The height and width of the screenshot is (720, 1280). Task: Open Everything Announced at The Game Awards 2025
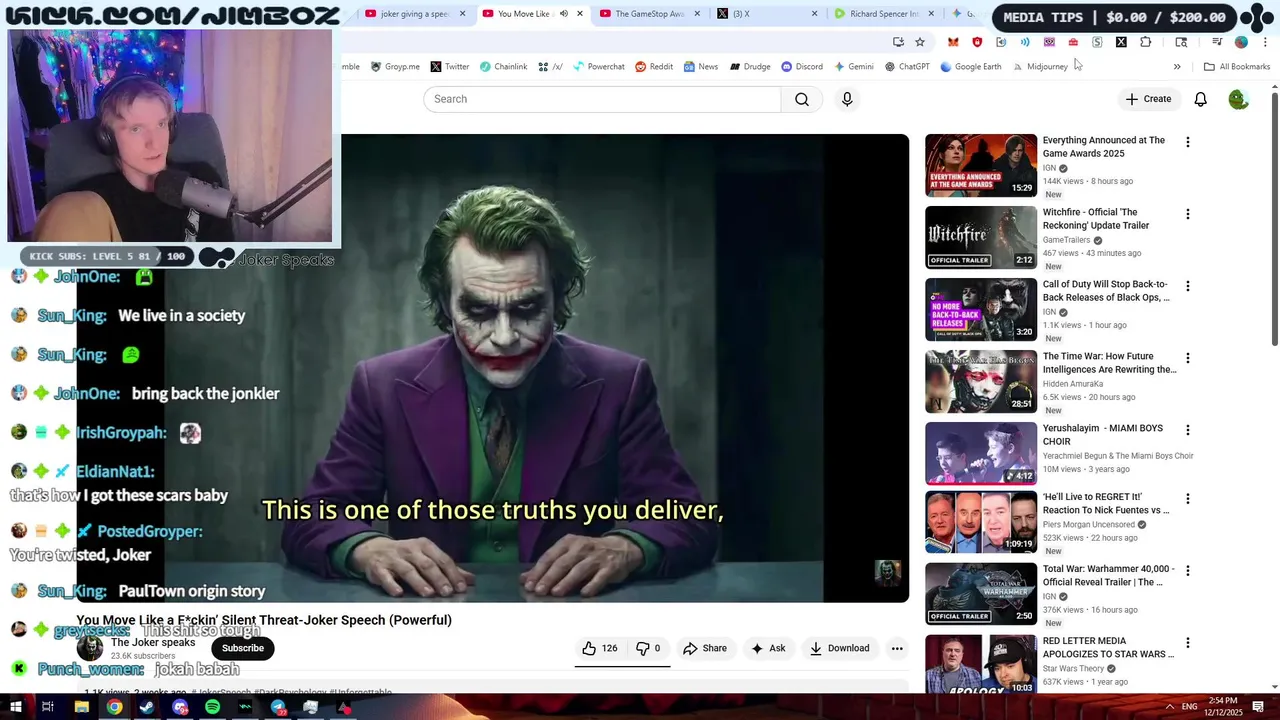1103,147
